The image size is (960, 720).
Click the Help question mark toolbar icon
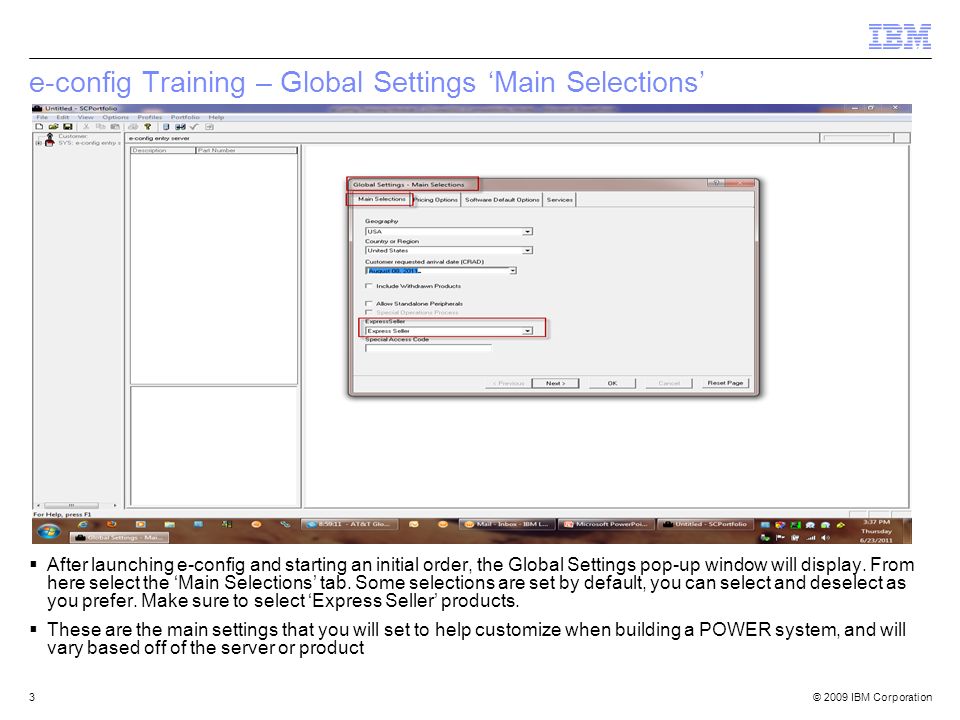click(x=148, y=127)
